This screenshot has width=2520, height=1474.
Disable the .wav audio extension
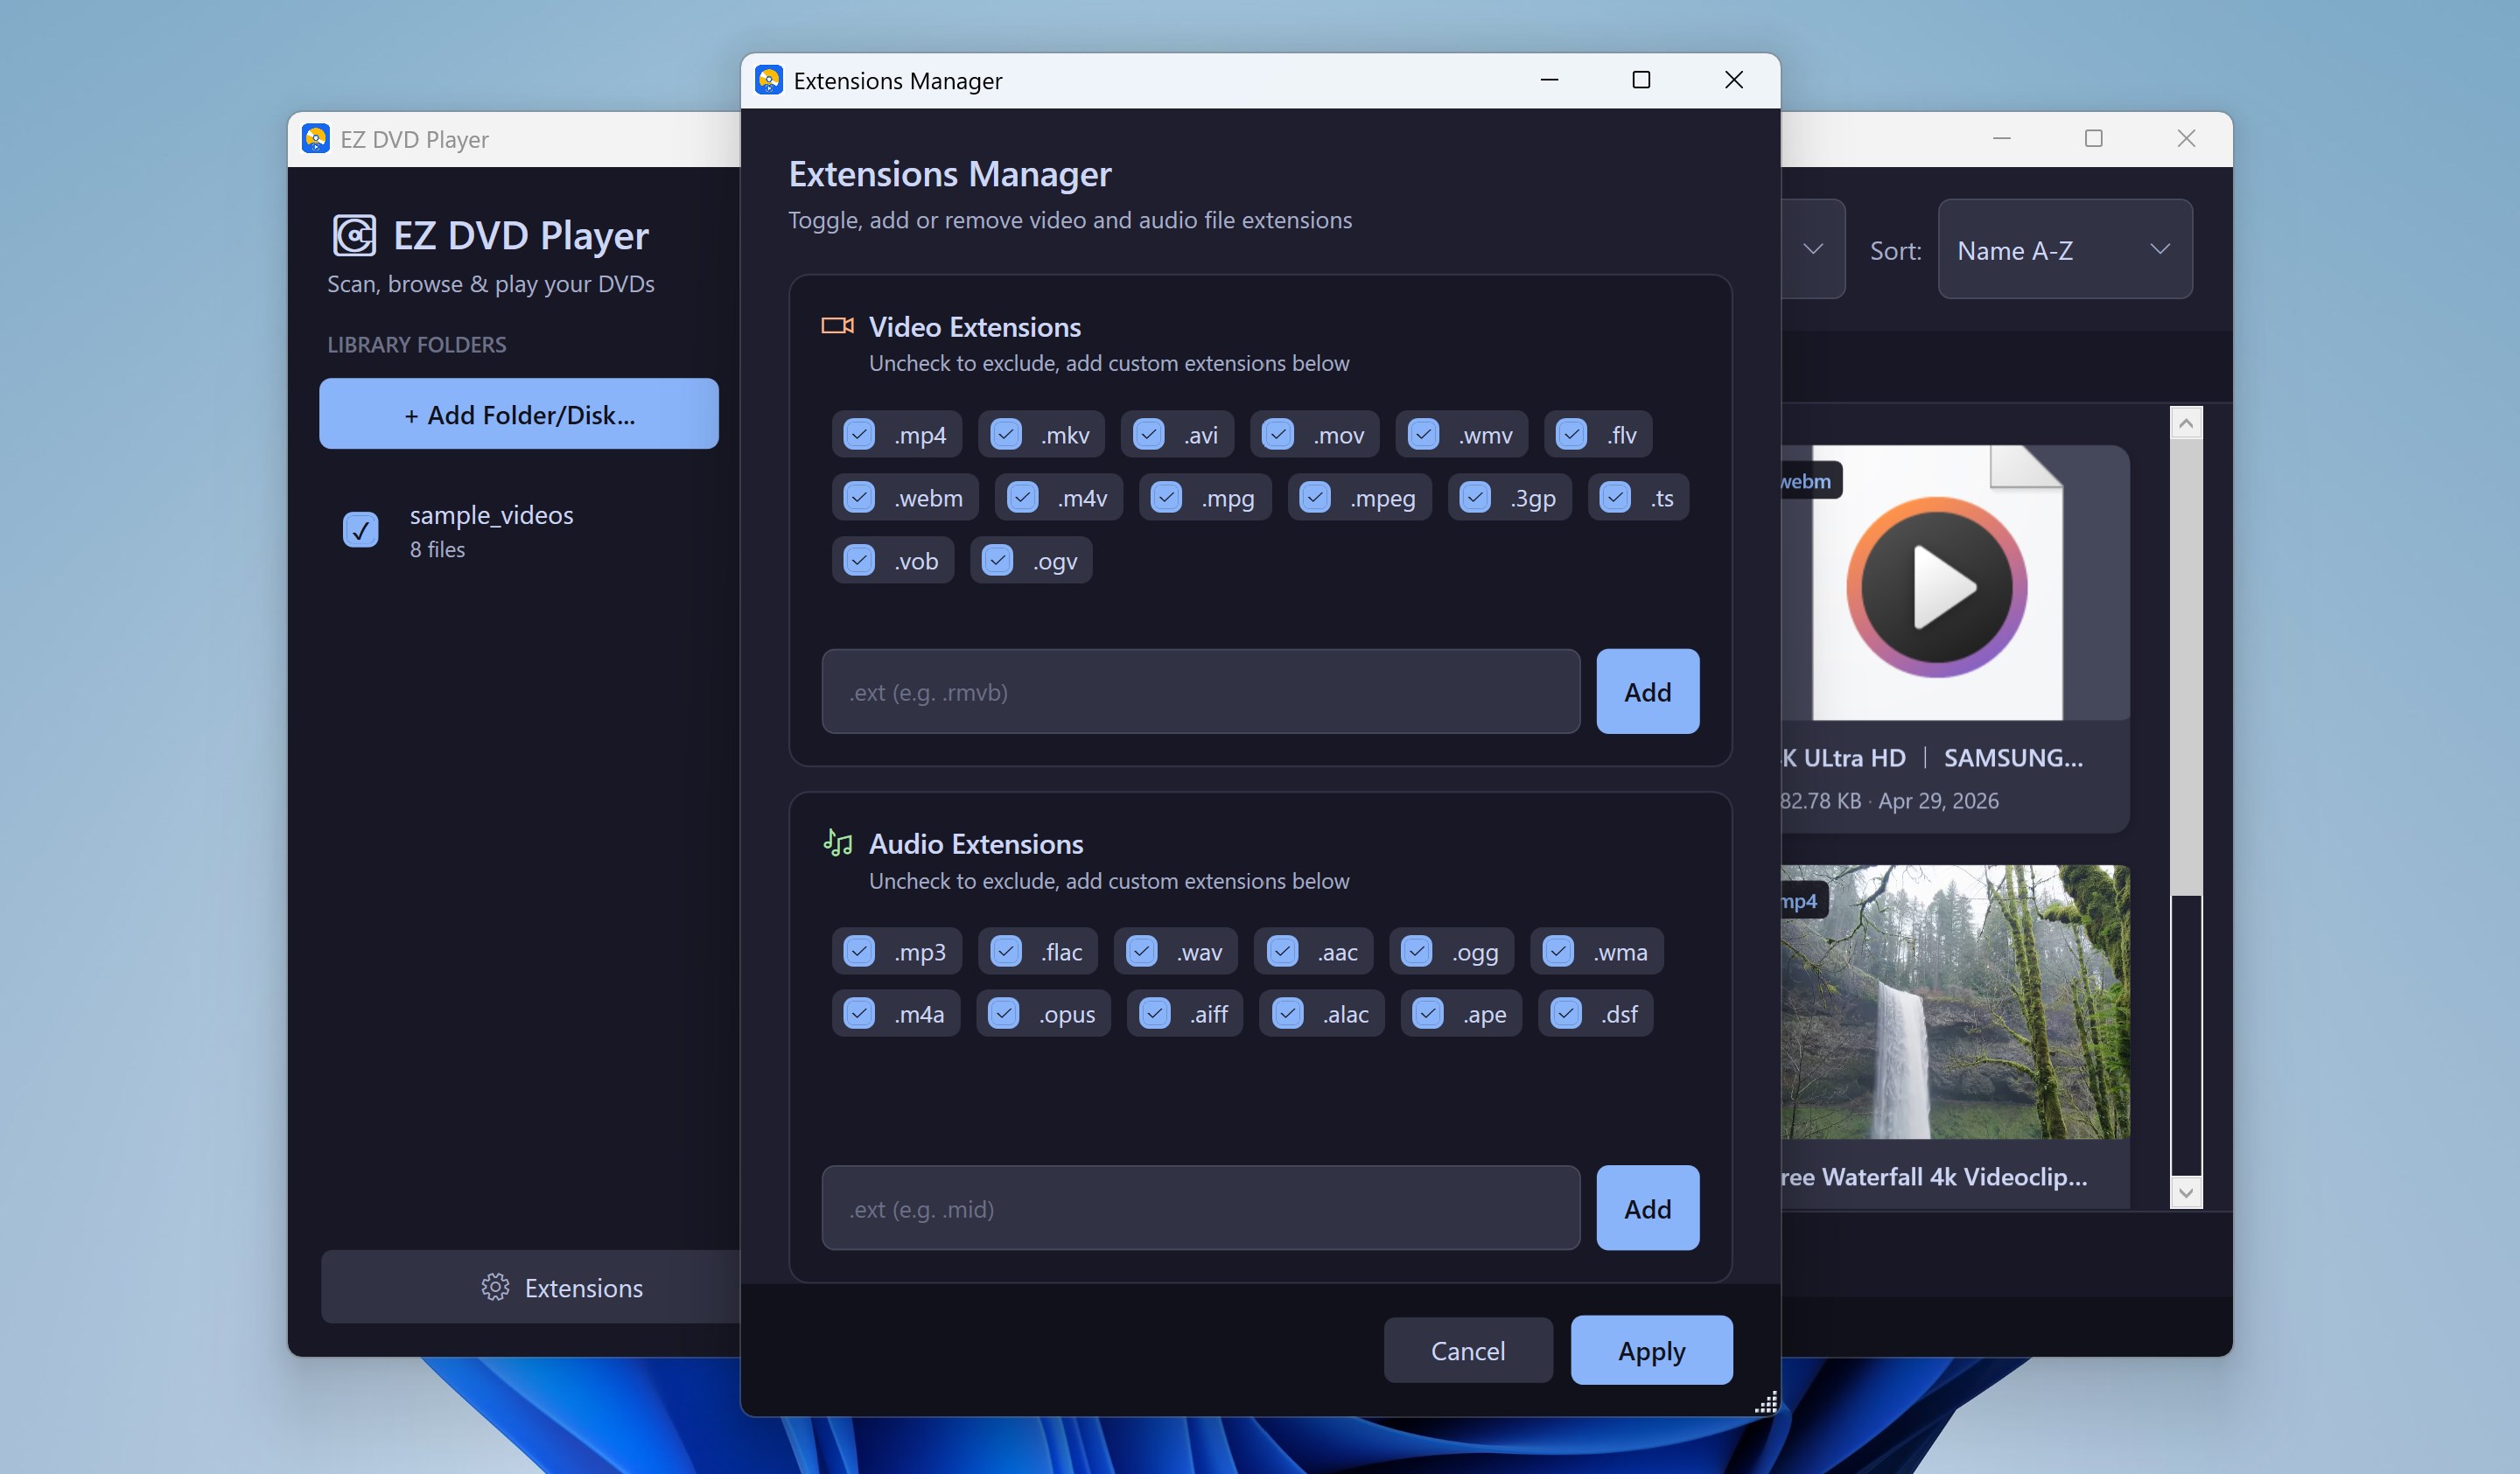pyautogui.click(x=1142, y=951)
